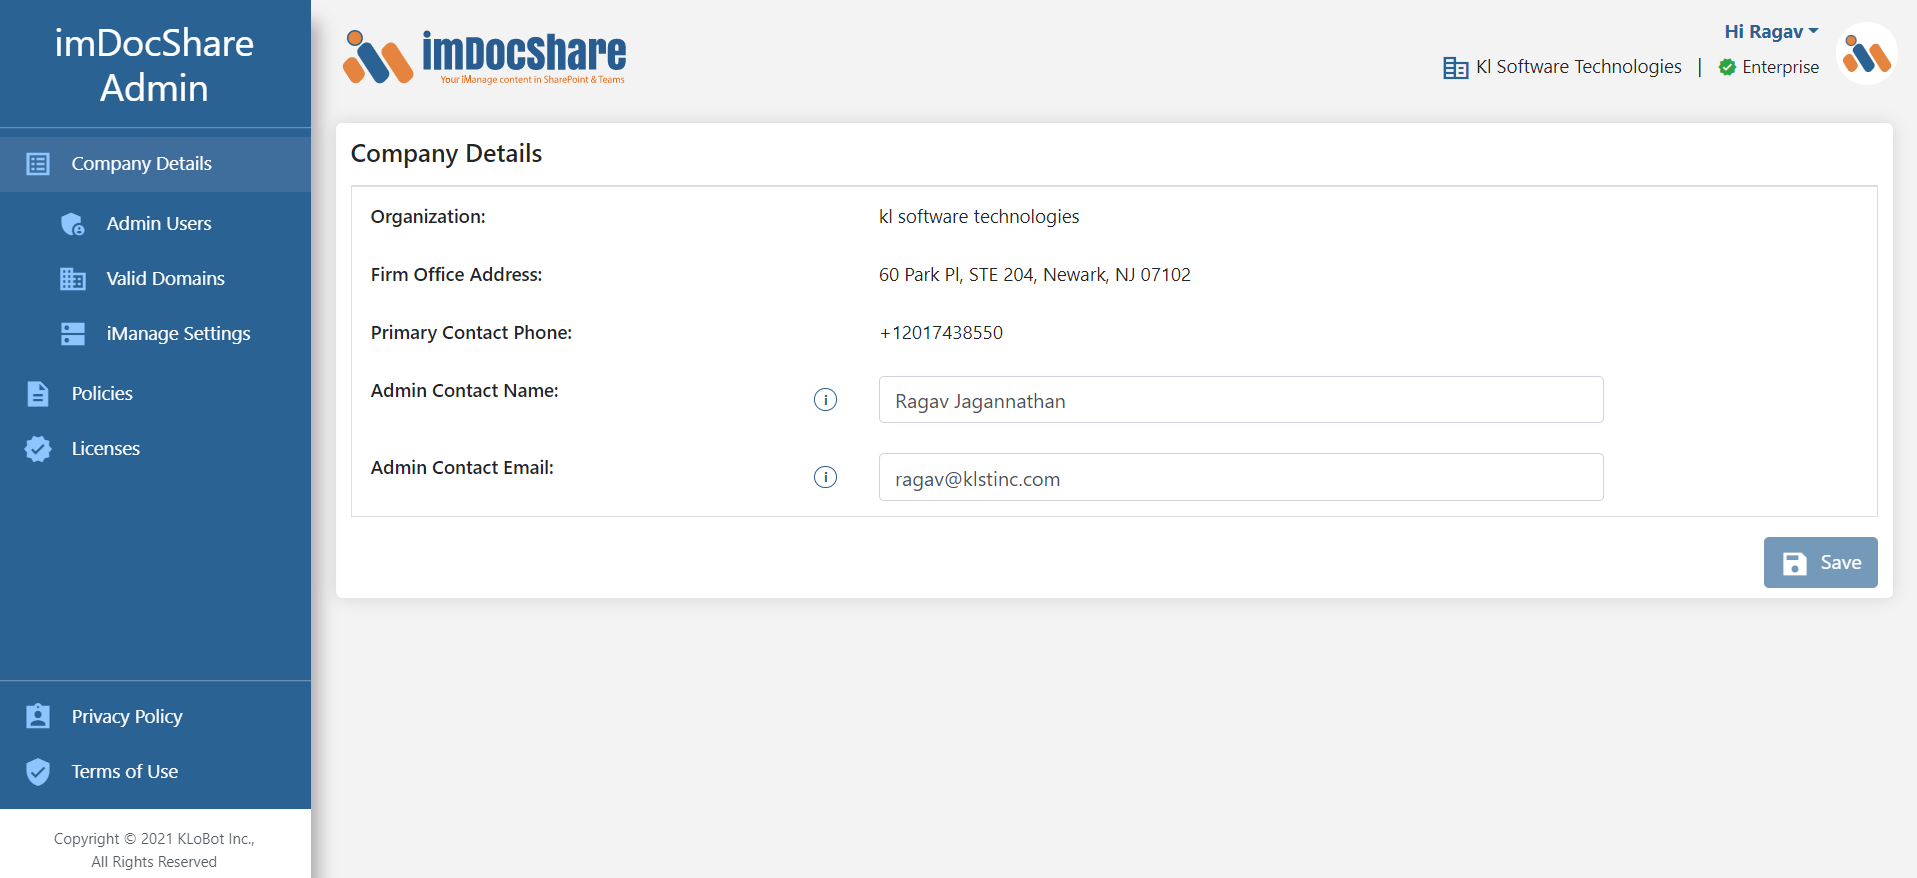Click the Primary Contact Phone label

coord(471,333)
